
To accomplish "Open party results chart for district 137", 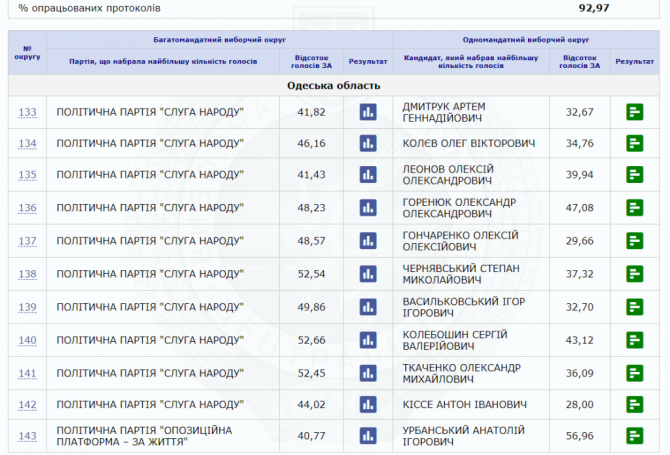I will coord(368,241).
